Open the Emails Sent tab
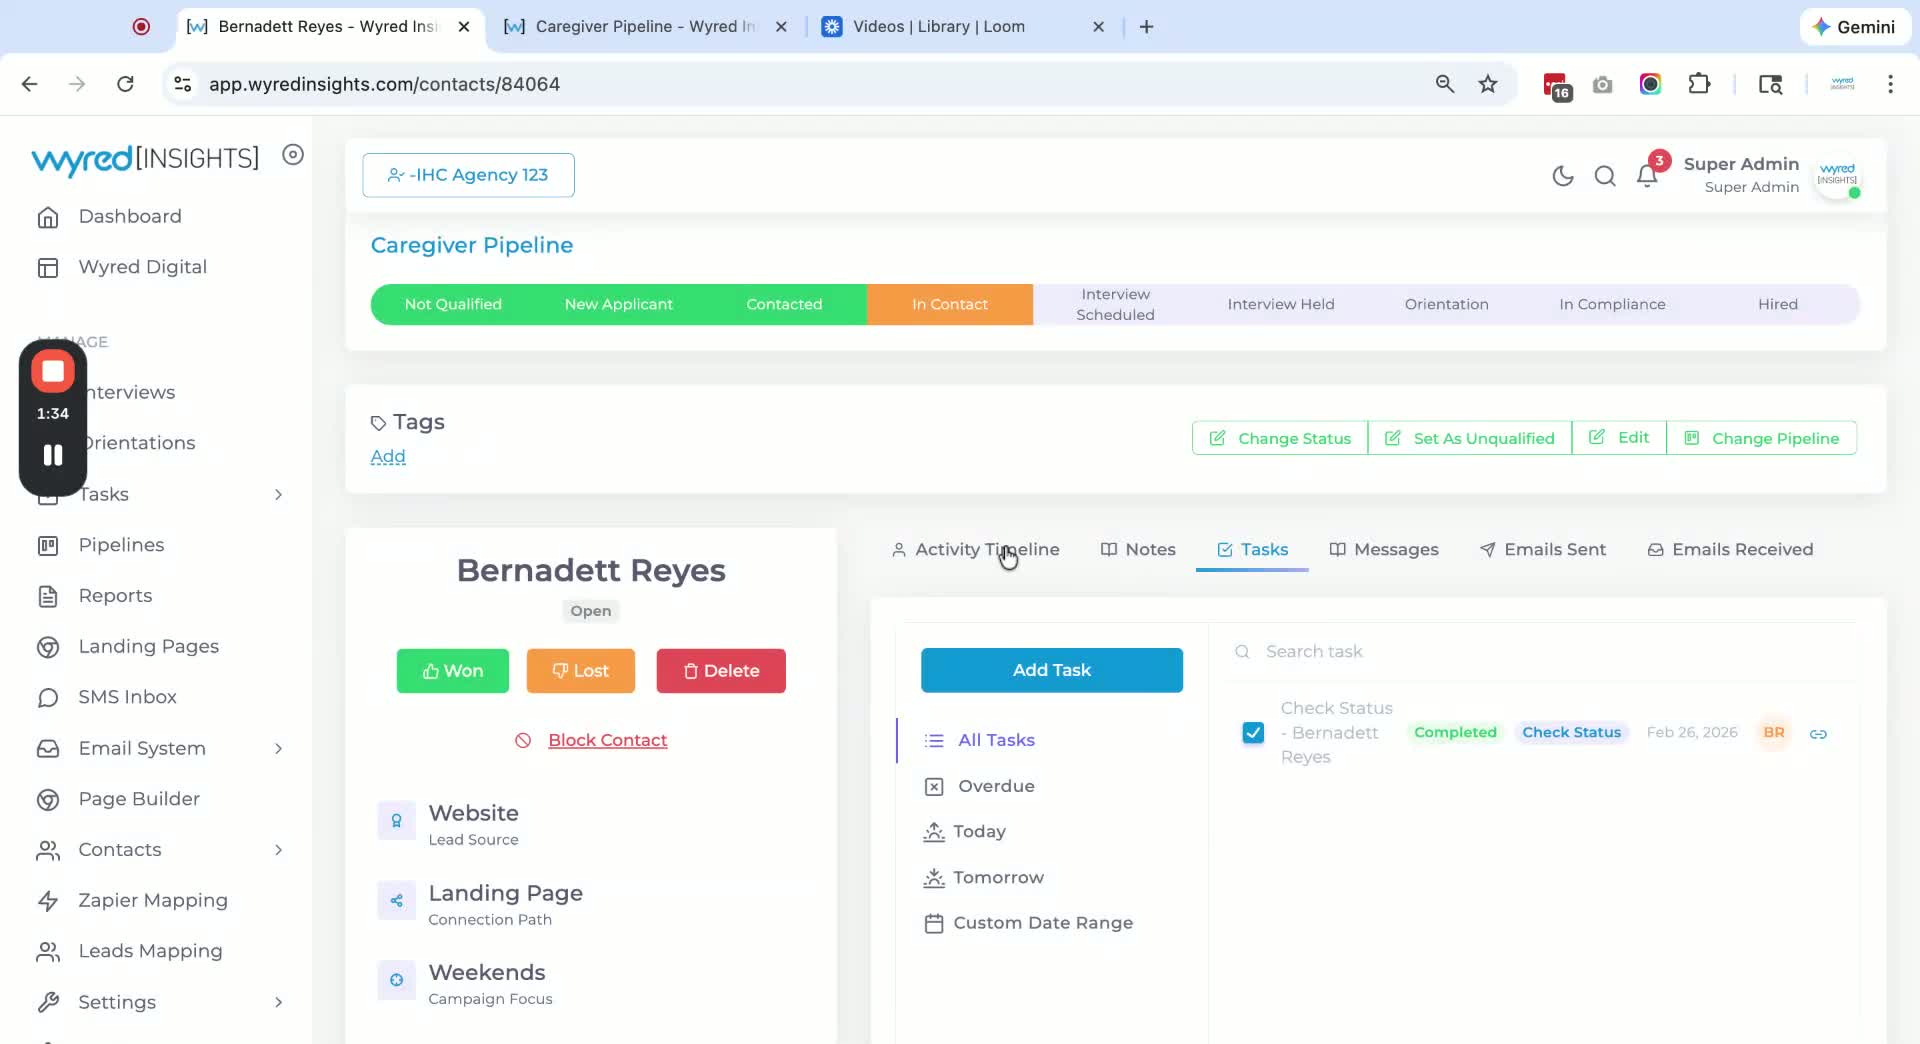The image size is (1920, 1044). click(x=1543, y=550)
